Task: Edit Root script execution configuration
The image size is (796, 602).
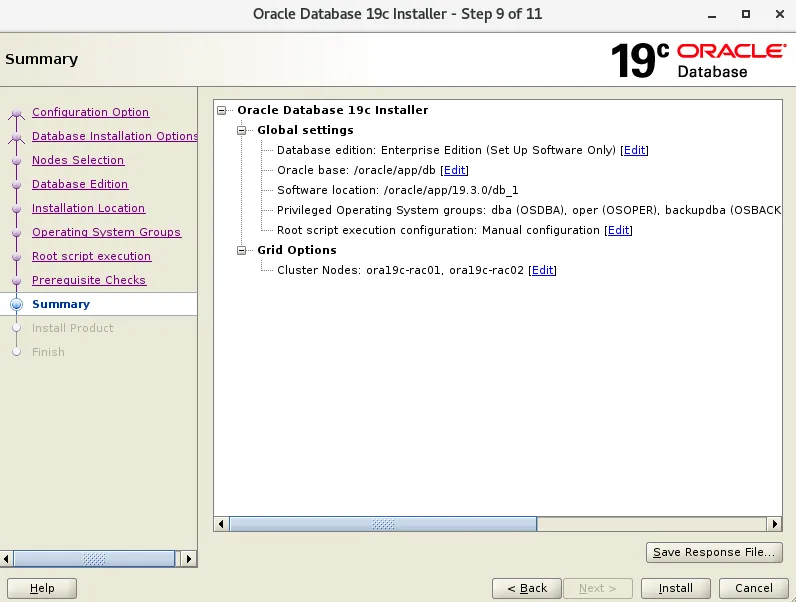Action: (618, 230)
